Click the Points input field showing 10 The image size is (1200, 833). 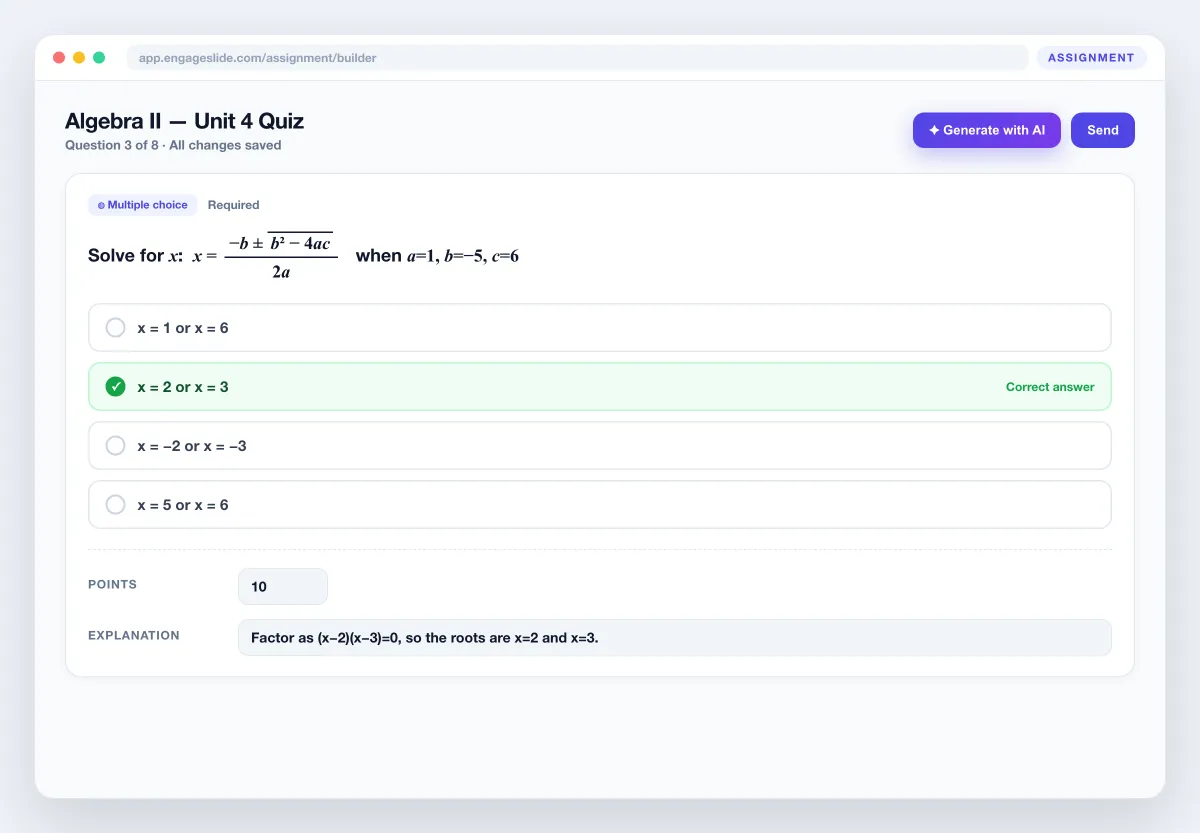(283, 587)
